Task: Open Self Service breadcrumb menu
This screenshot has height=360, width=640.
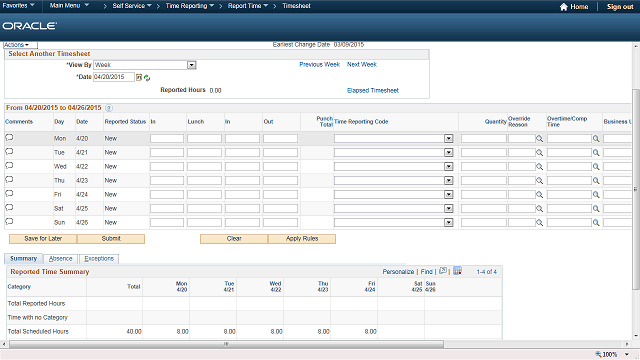Action: coord(132,6)
